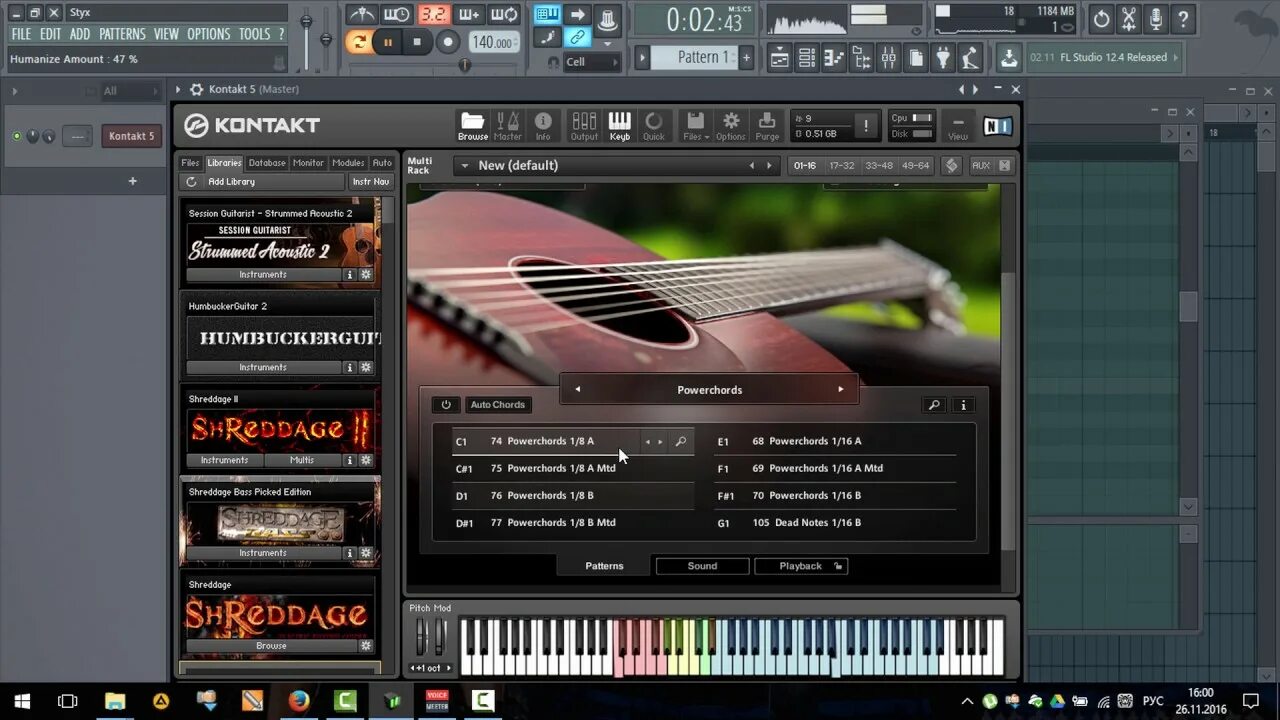
Task: Add new pattern with plus button
Action: click(746, 57)
